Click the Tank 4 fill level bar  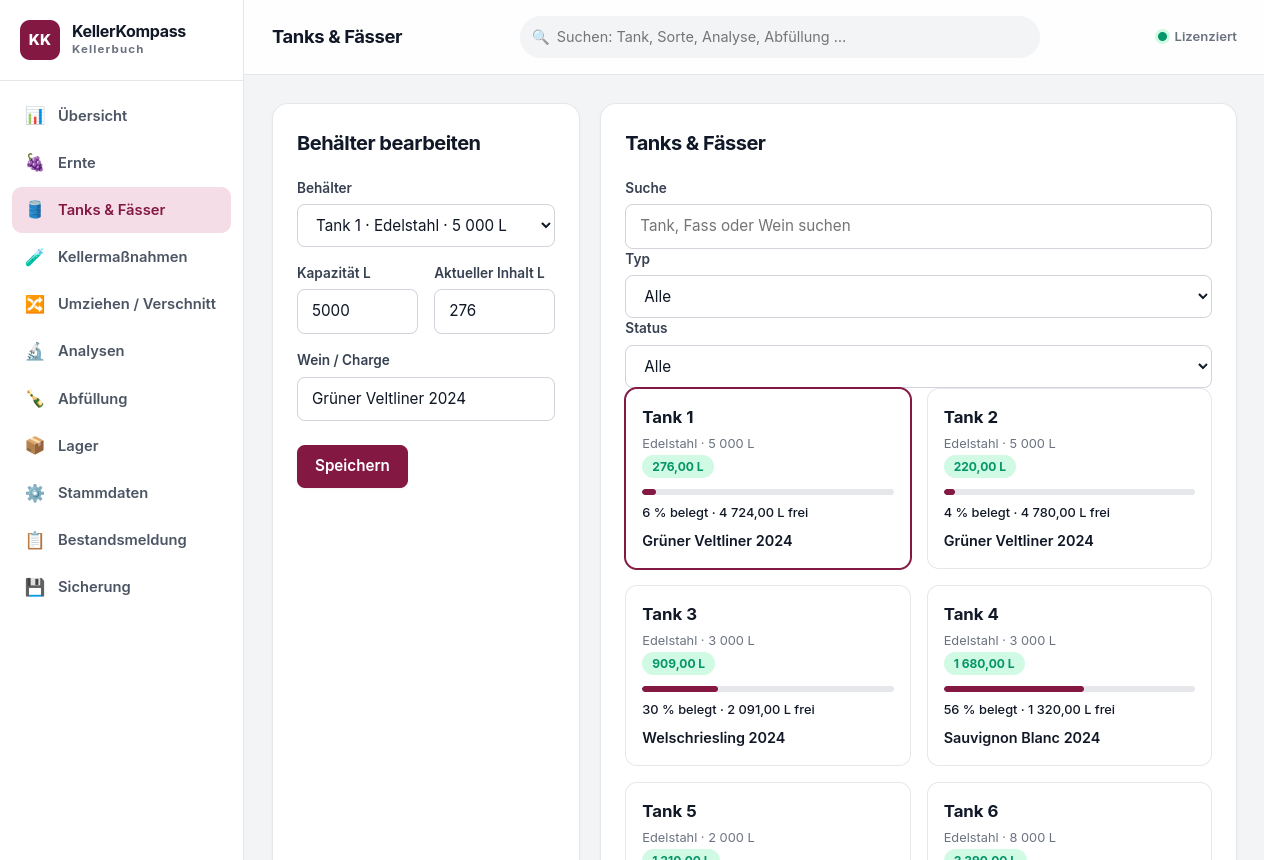[x=1069, y=689]
